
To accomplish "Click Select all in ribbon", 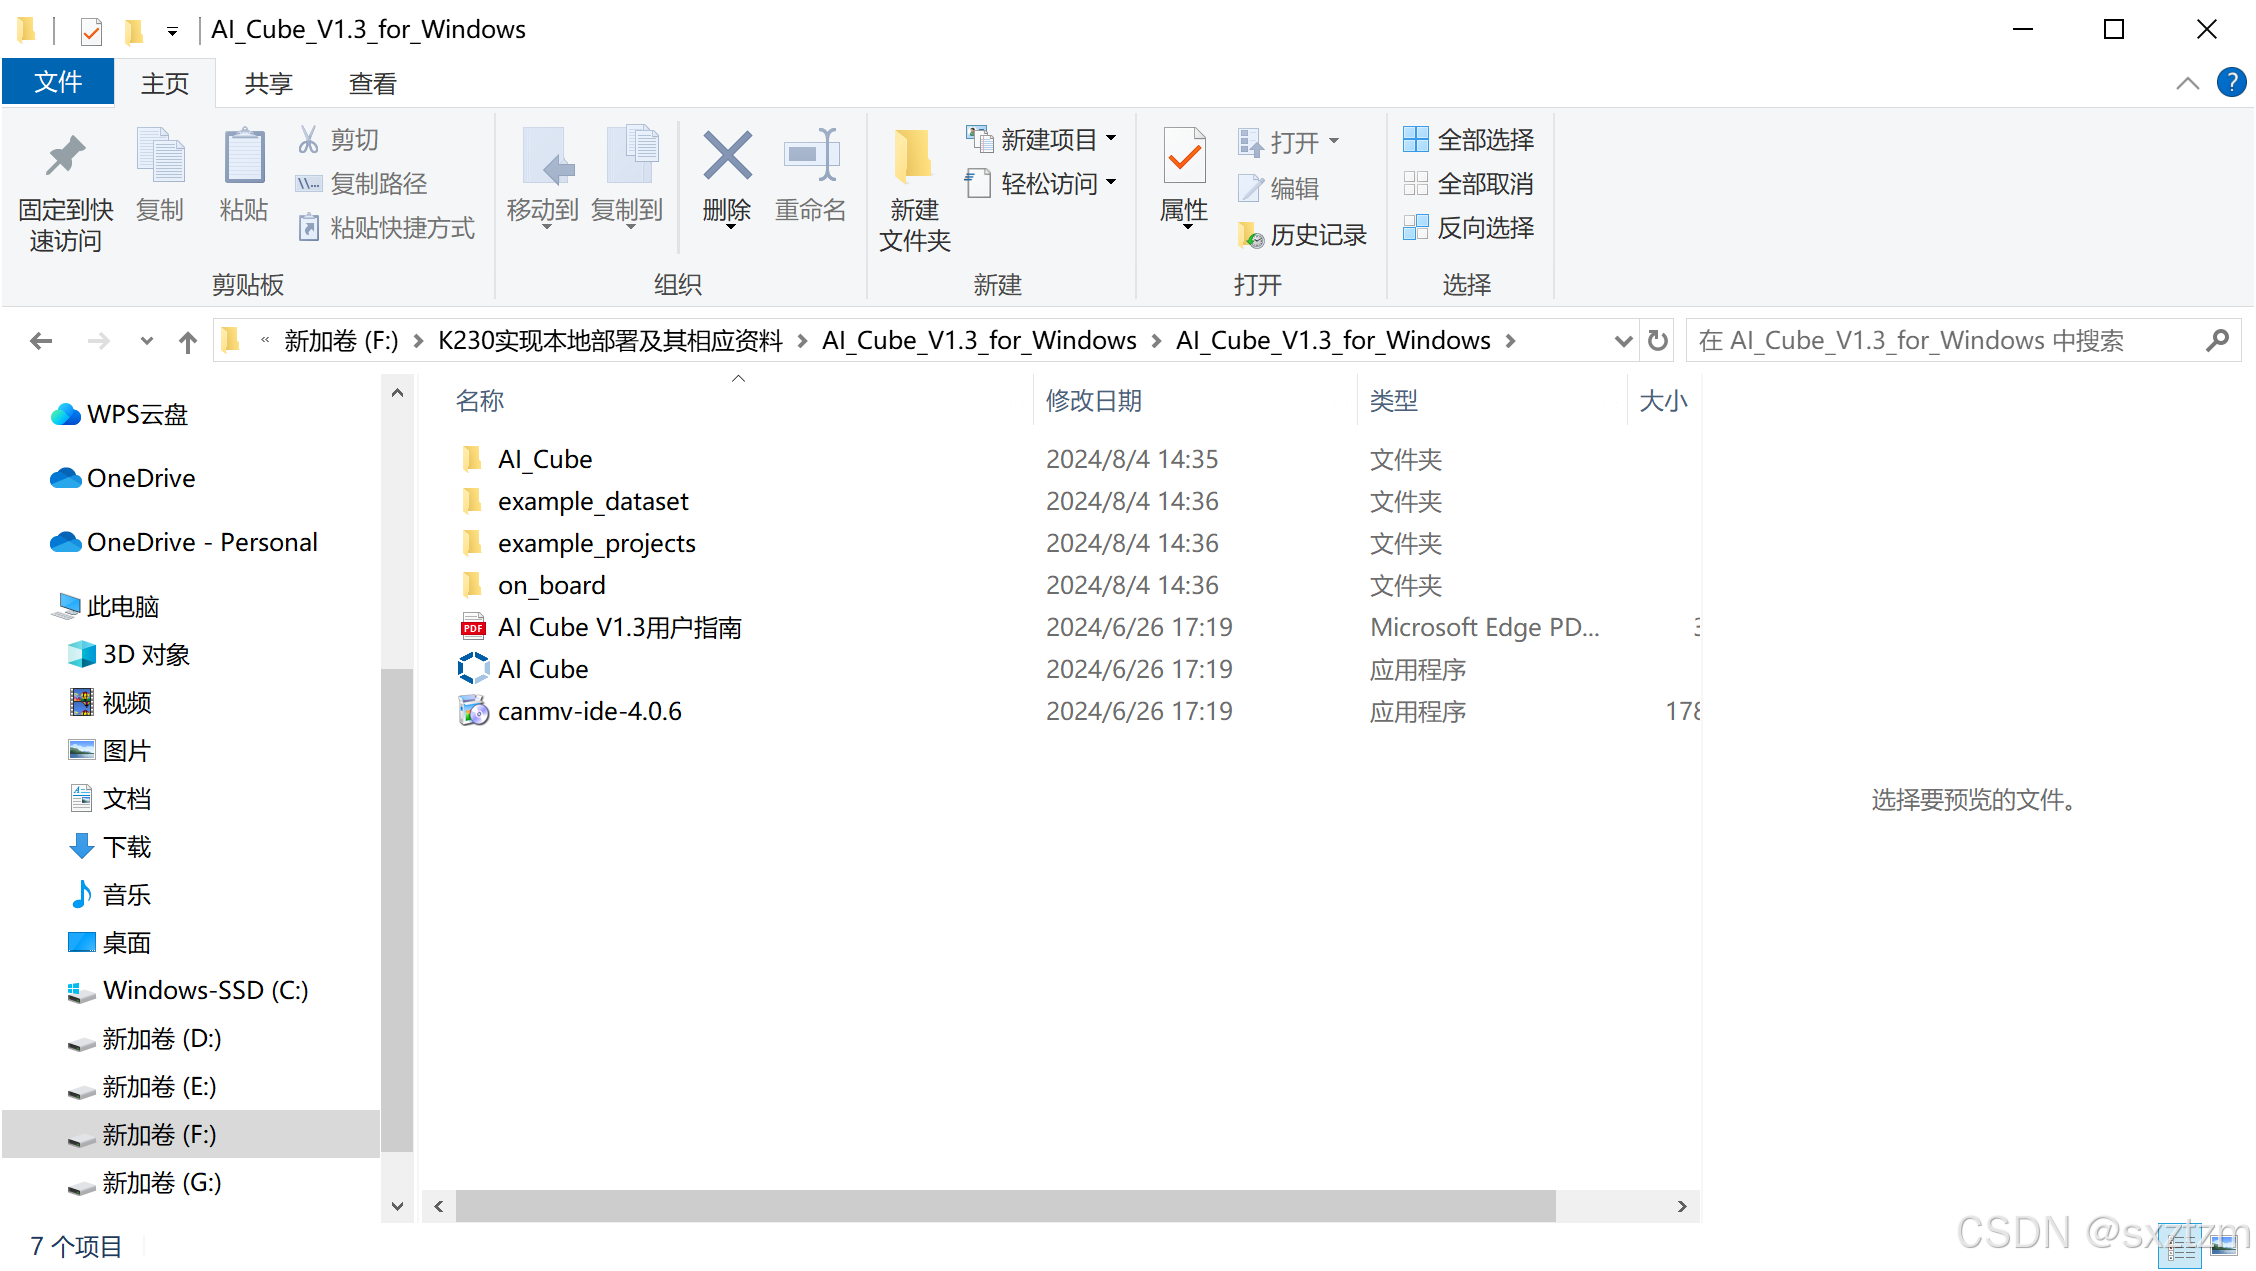I will pyautogui.click(x=1469, y=140).
